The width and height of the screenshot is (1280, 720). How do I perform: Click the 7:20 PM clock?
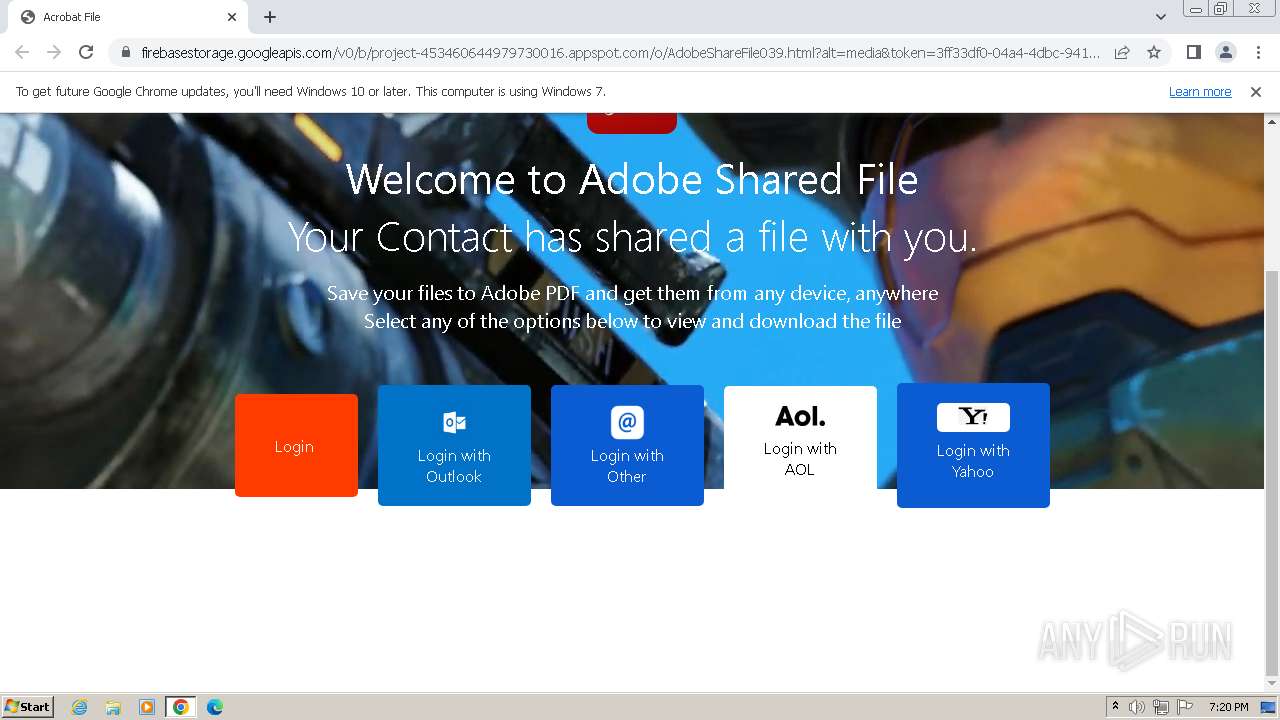[x=1229, y=707]
